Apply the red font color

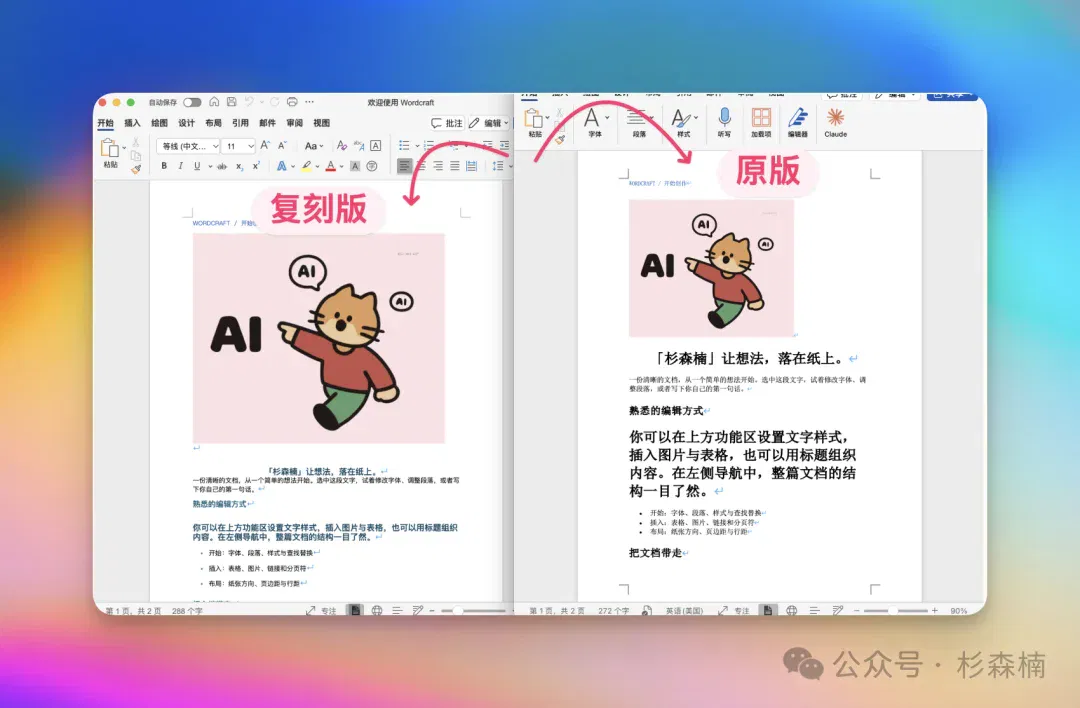[x=331, y=166]
